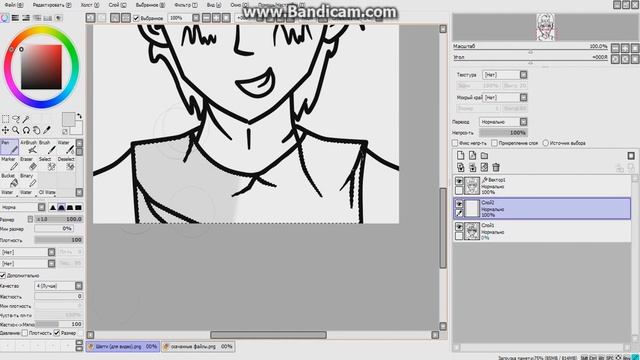This screenshot has width=640, height=360.
Task: Select the Brush tool
Action: (47, 147)
